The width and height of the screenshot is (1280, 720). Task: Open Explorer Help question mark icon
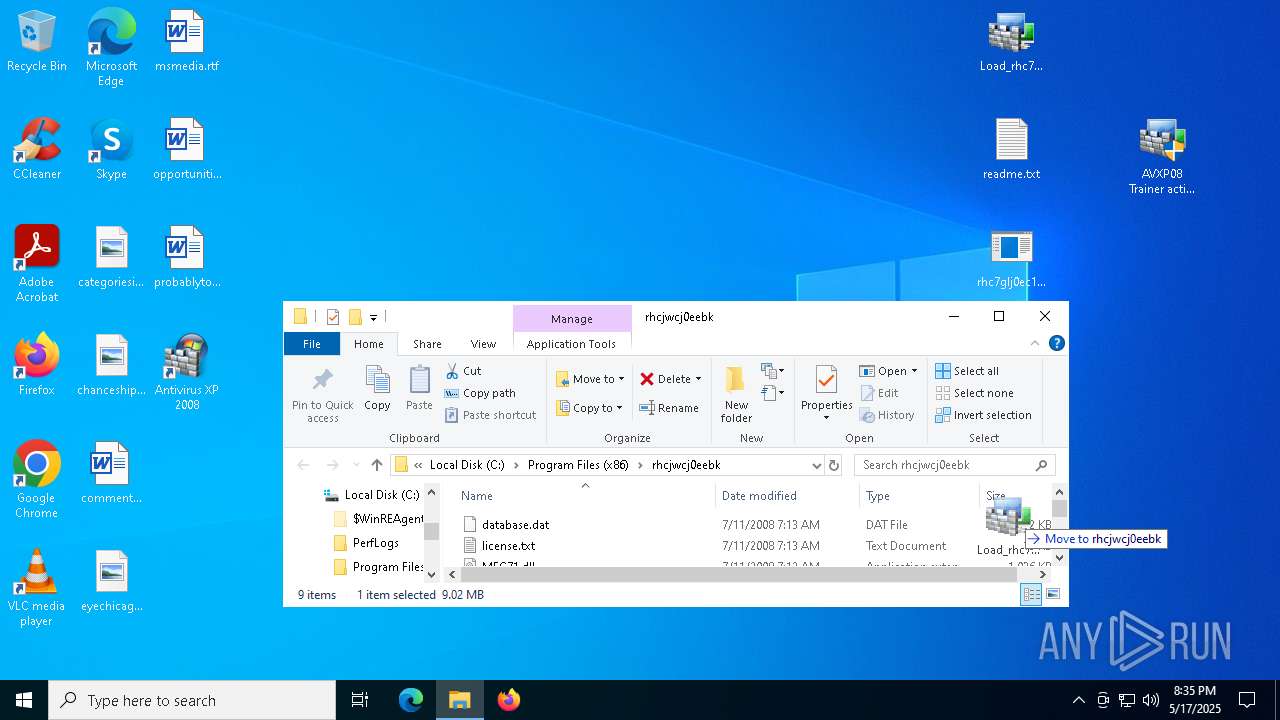(1056, 343)
